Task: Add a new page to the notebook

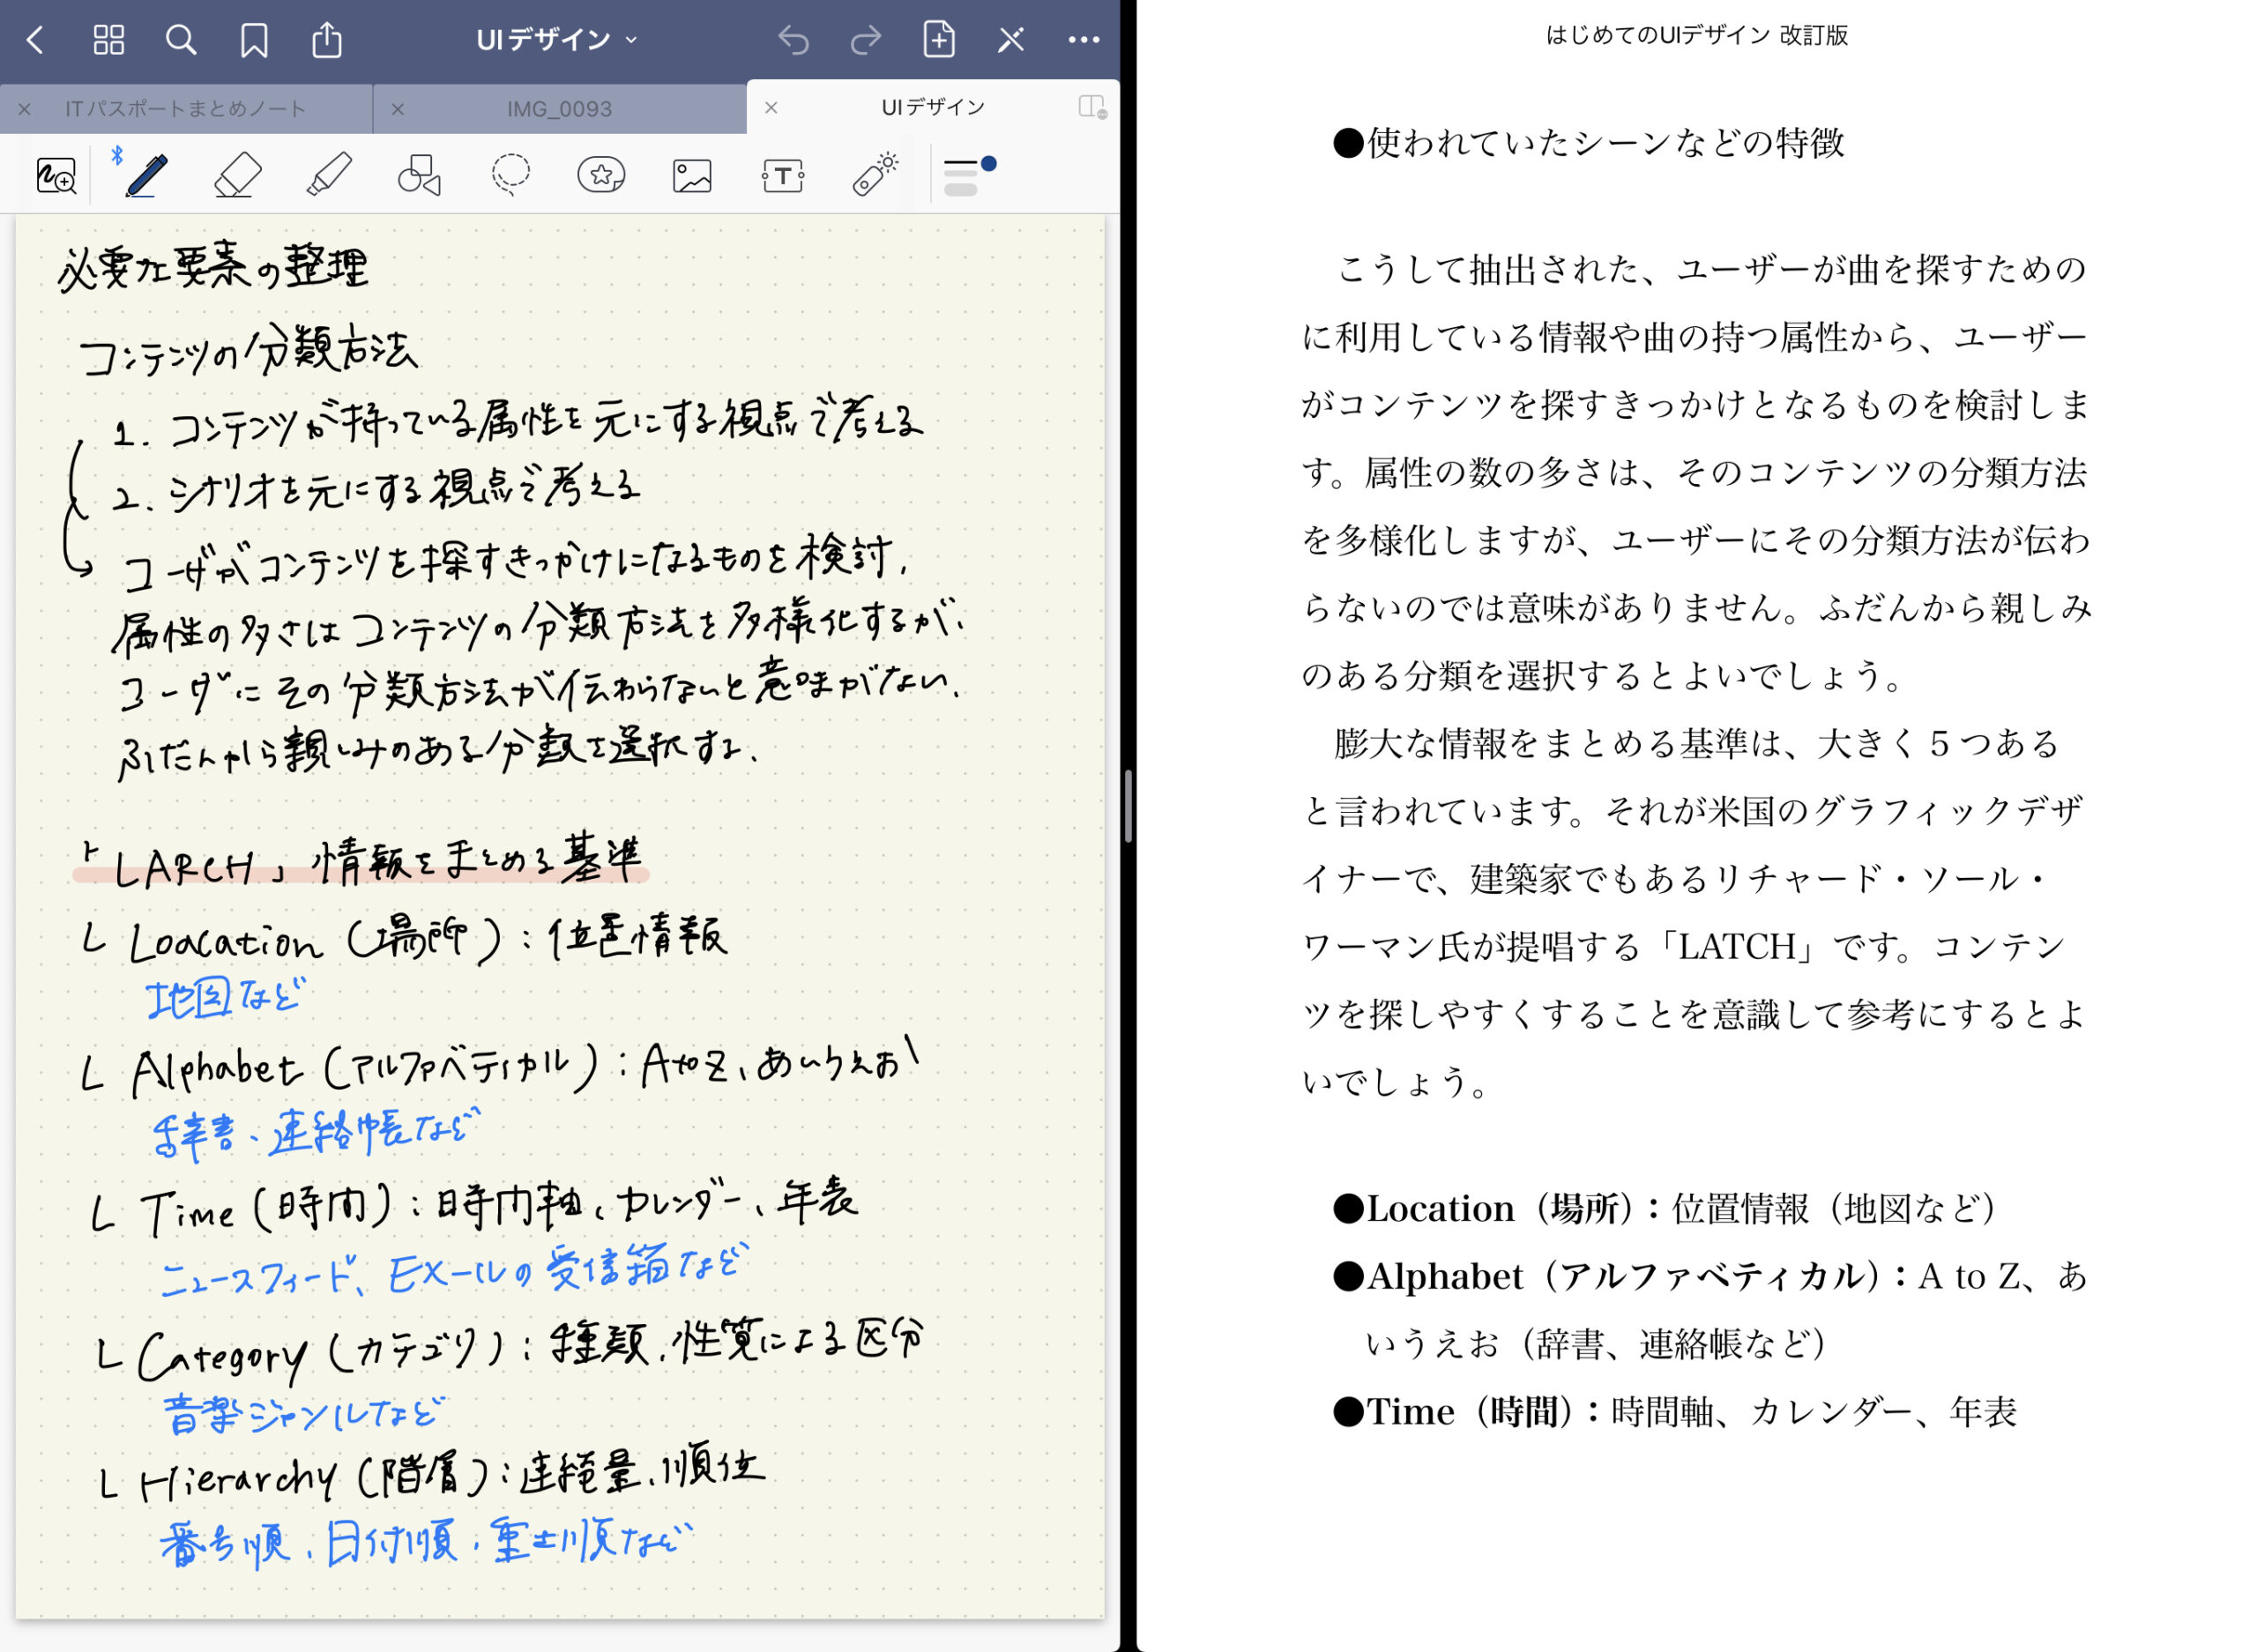Action: pyautogui.click(x=939, y=39)
